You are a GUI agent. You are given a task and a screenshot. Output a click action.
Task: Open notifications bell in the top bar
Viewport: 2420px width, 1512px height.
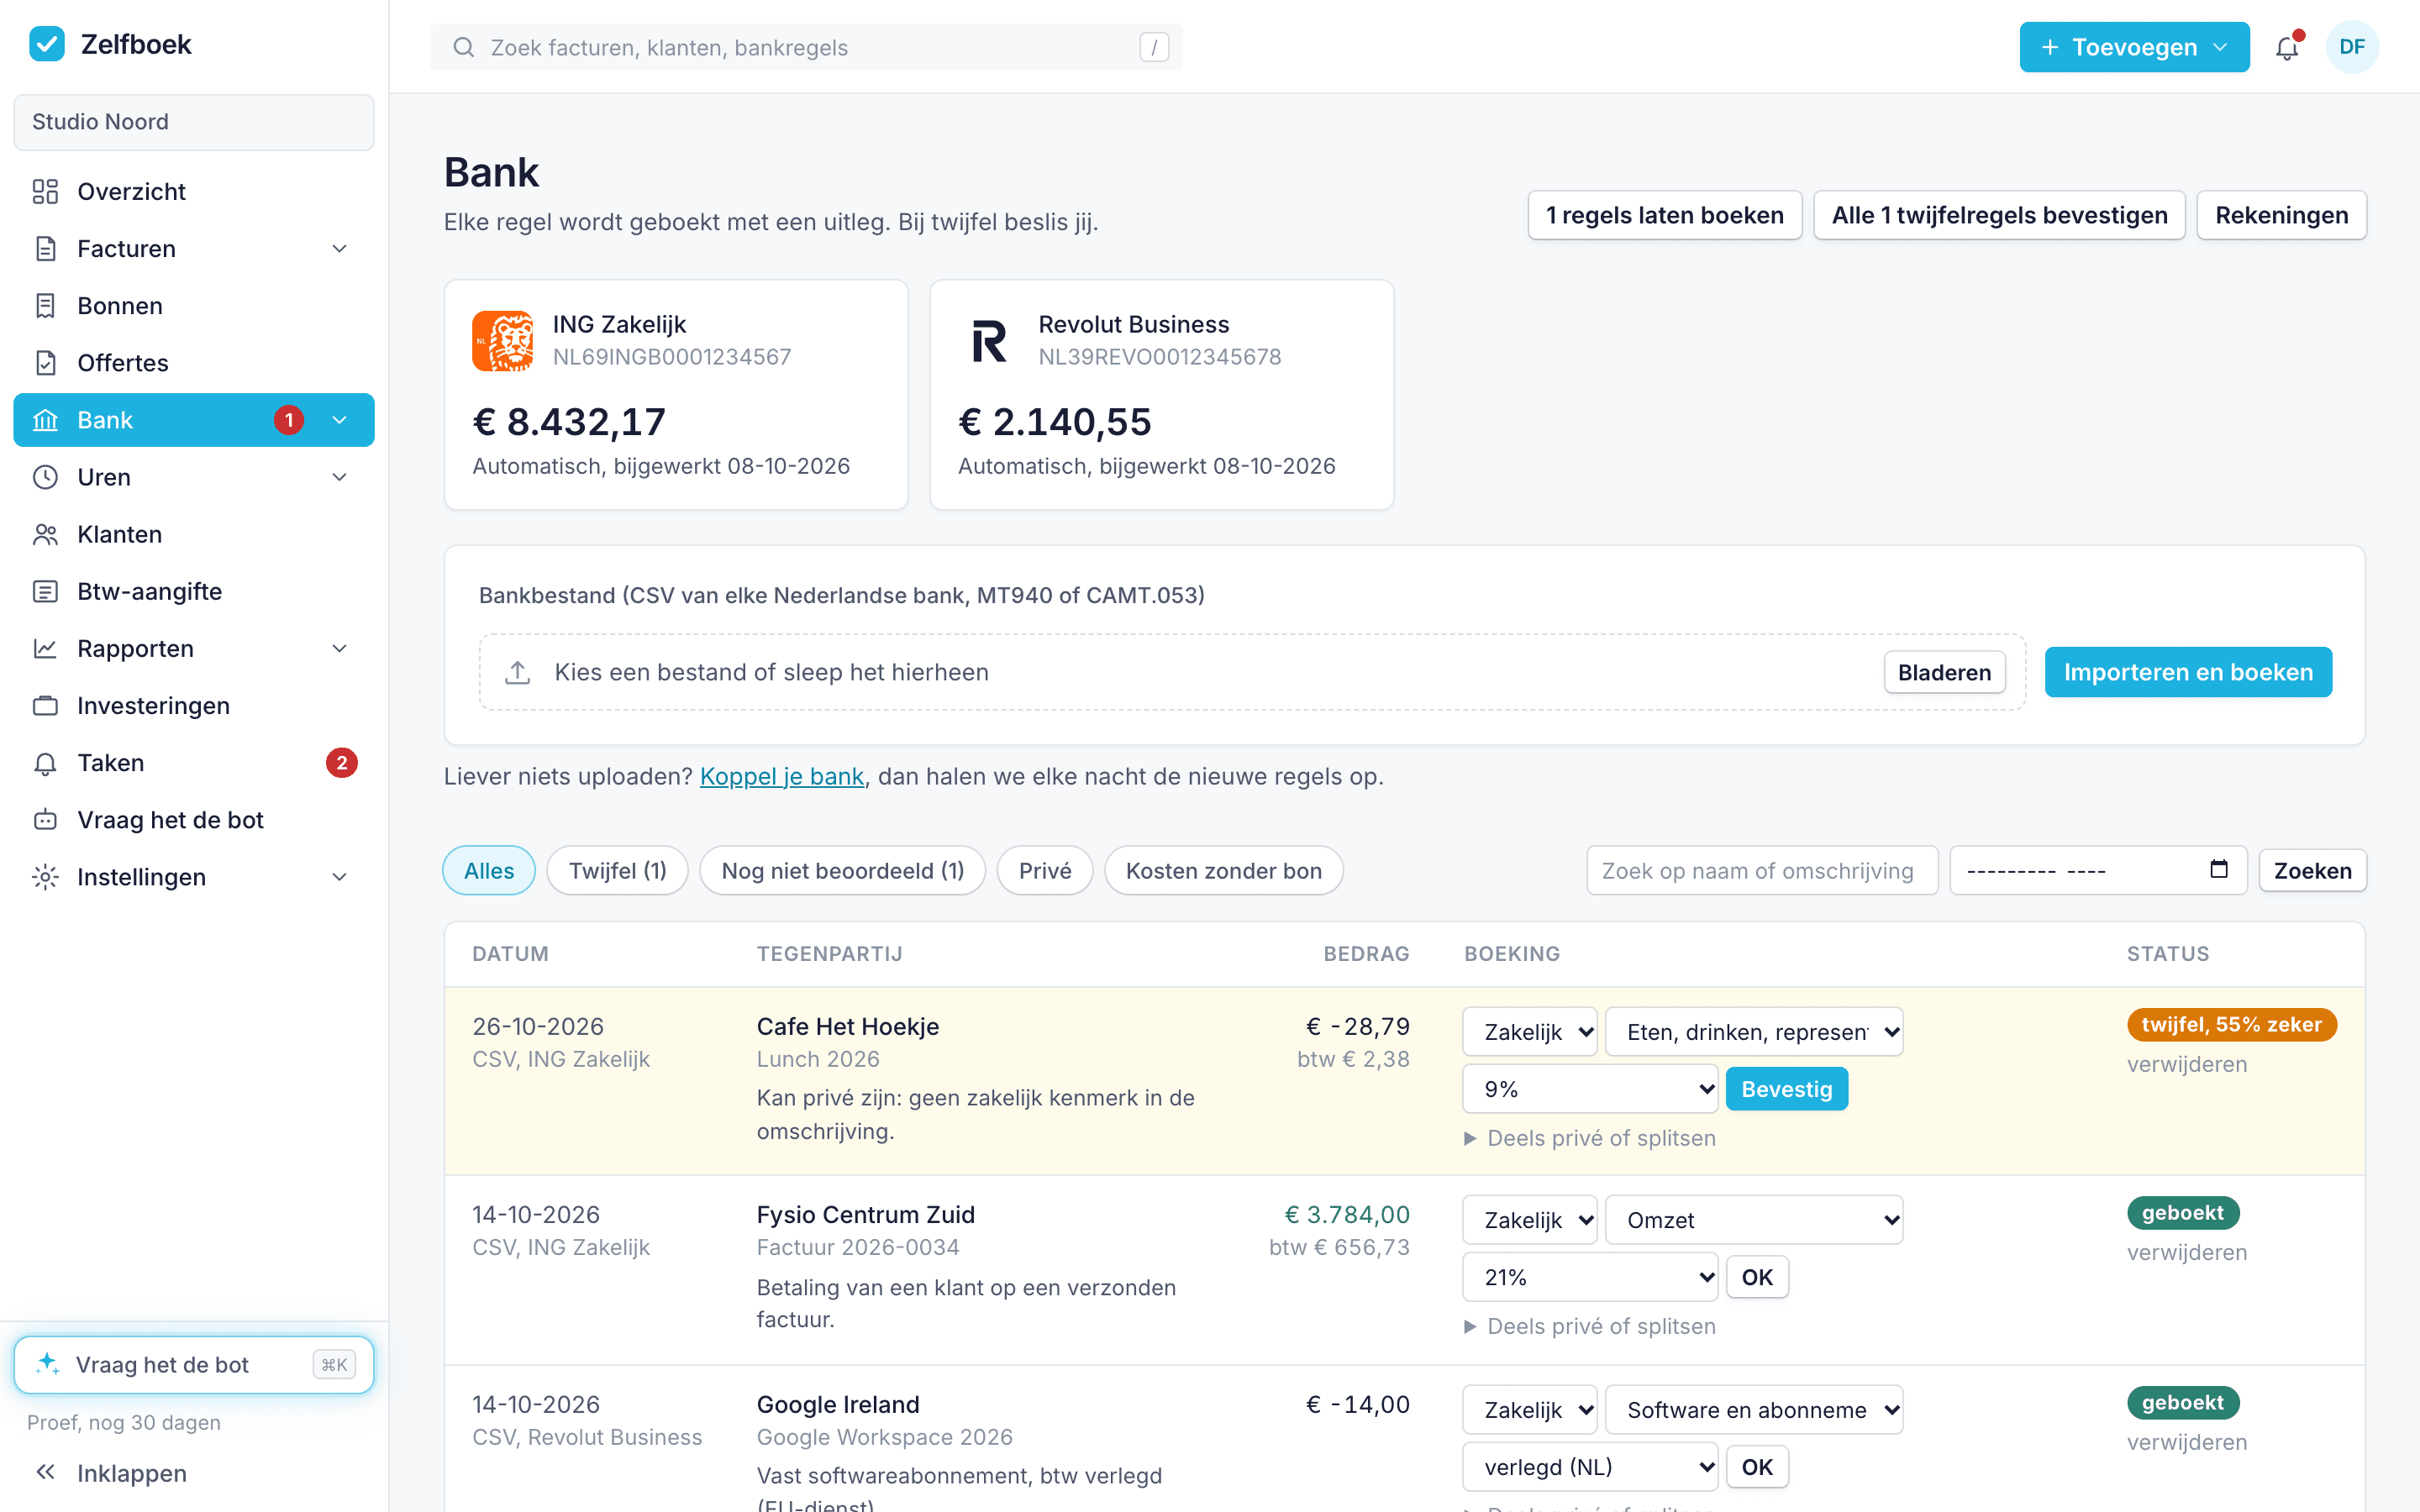(x=2287, y=47)
